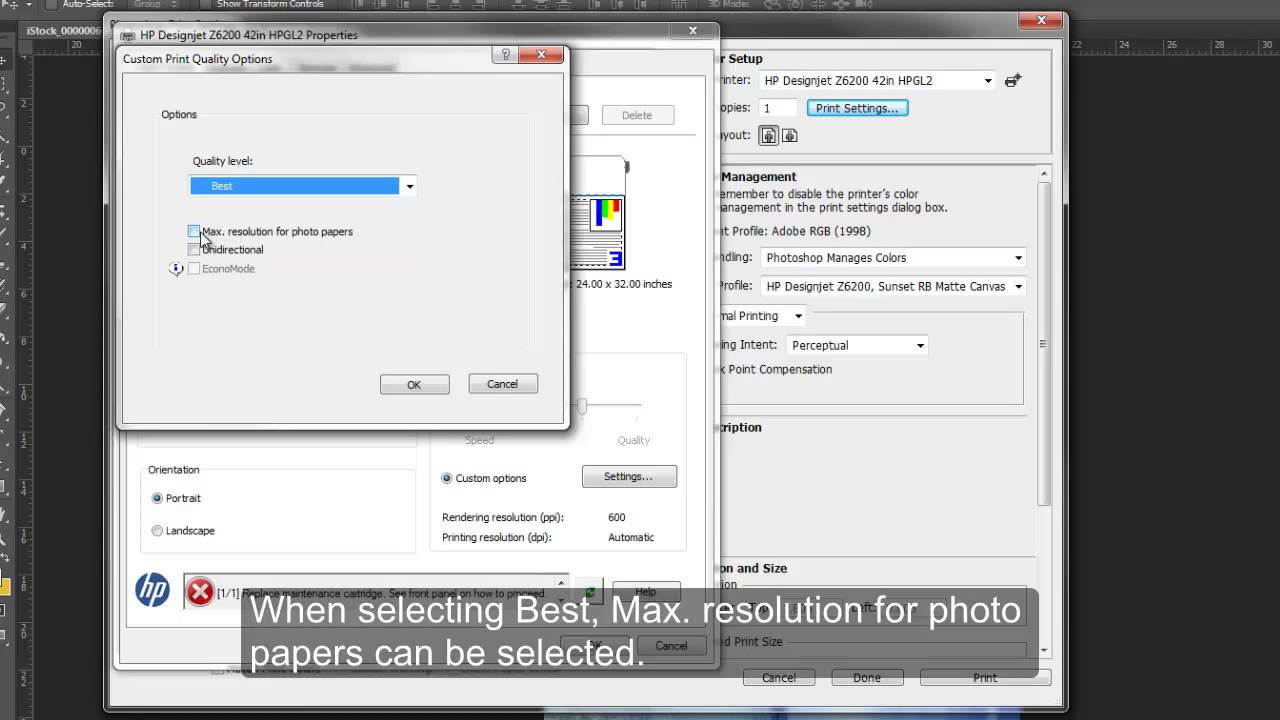Screen dimensions: 1280x720
Task: Open the Quality level dropdown showing Best
Action: (408, 185)
